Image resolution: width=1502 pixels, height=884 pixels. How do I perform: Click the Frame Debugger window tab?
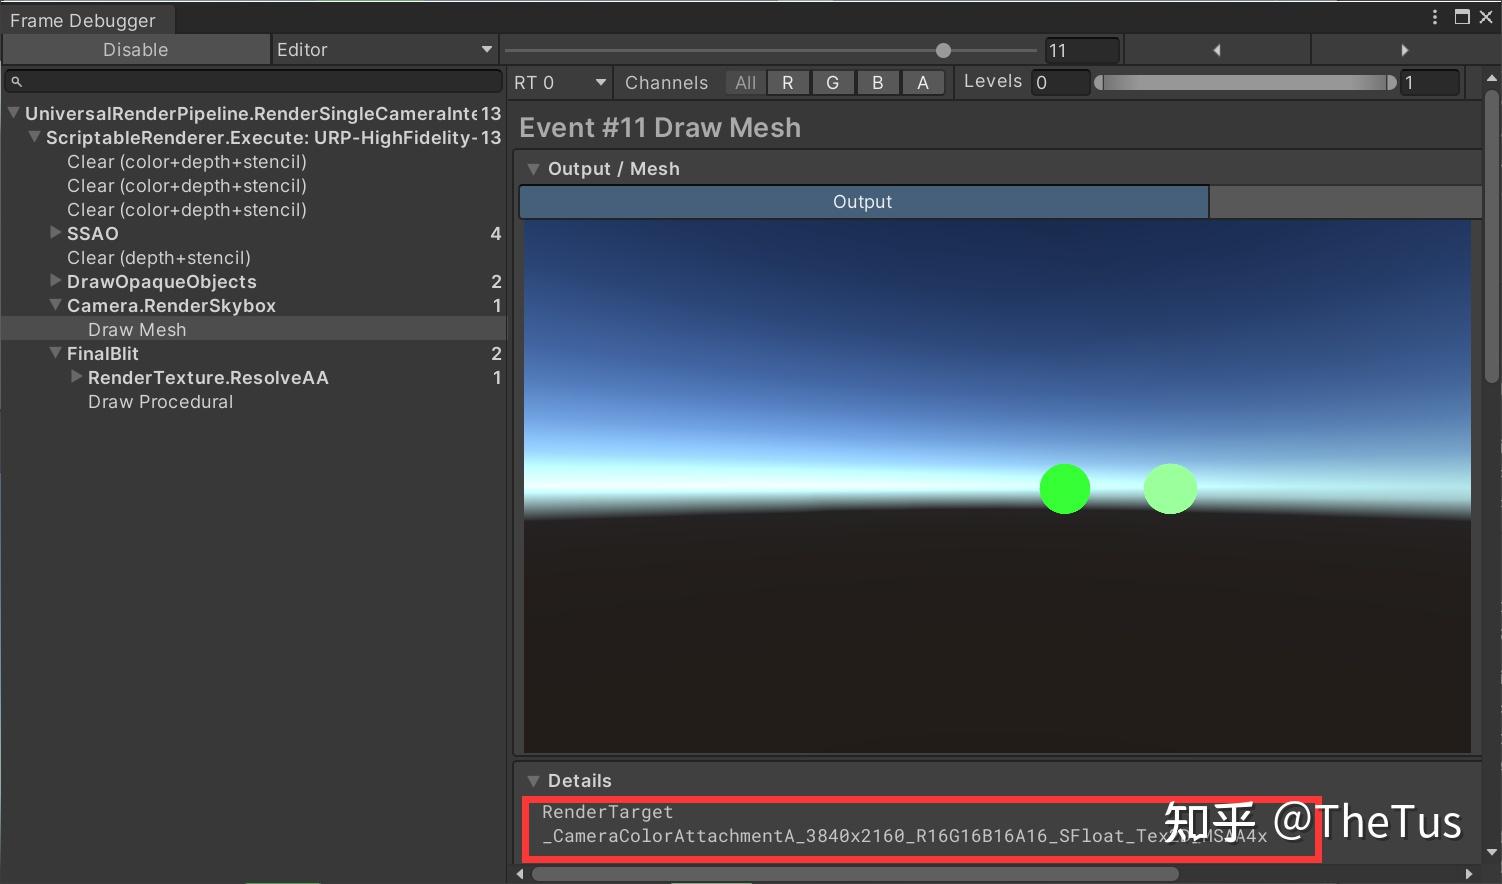pyautogui.click(x=85, y=19)
